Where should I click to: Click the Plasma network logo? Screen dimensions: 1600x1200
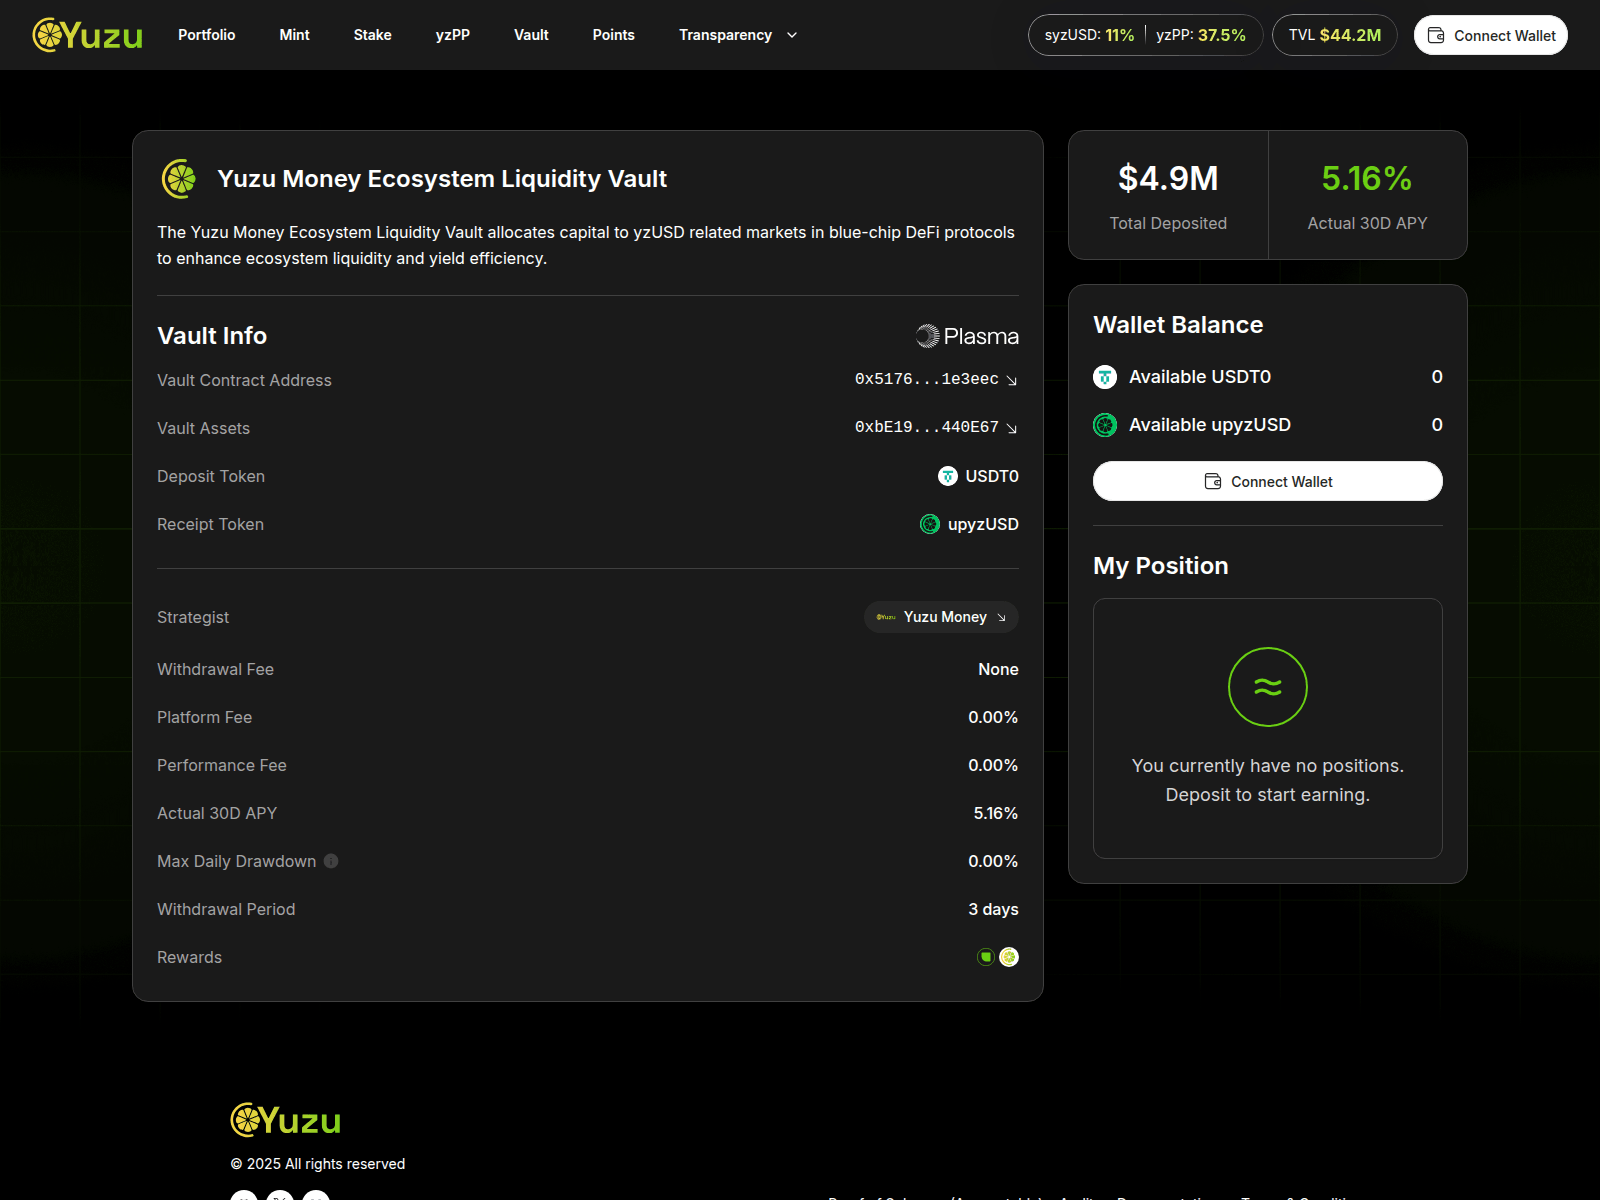click(968, 336)
